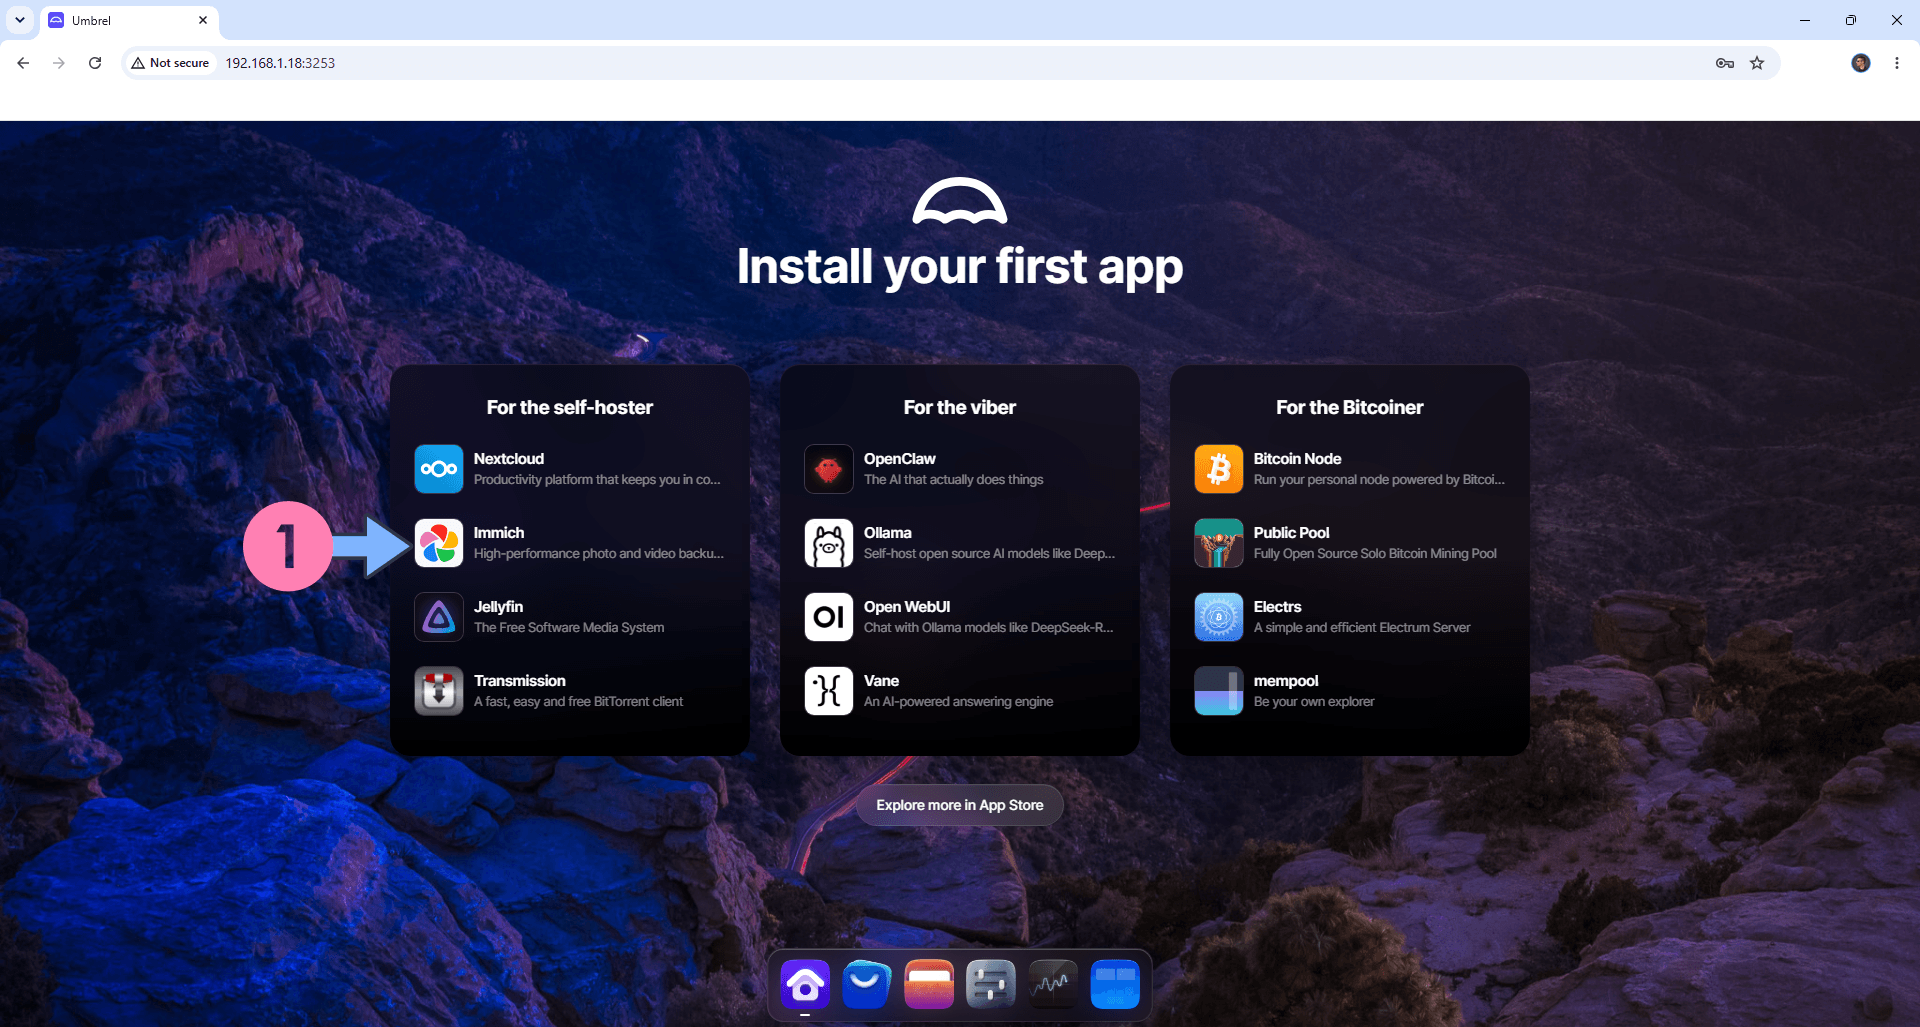Click the browser forward arrow
Viewport: 1920px width, 1027px height.
pos(59,63)
